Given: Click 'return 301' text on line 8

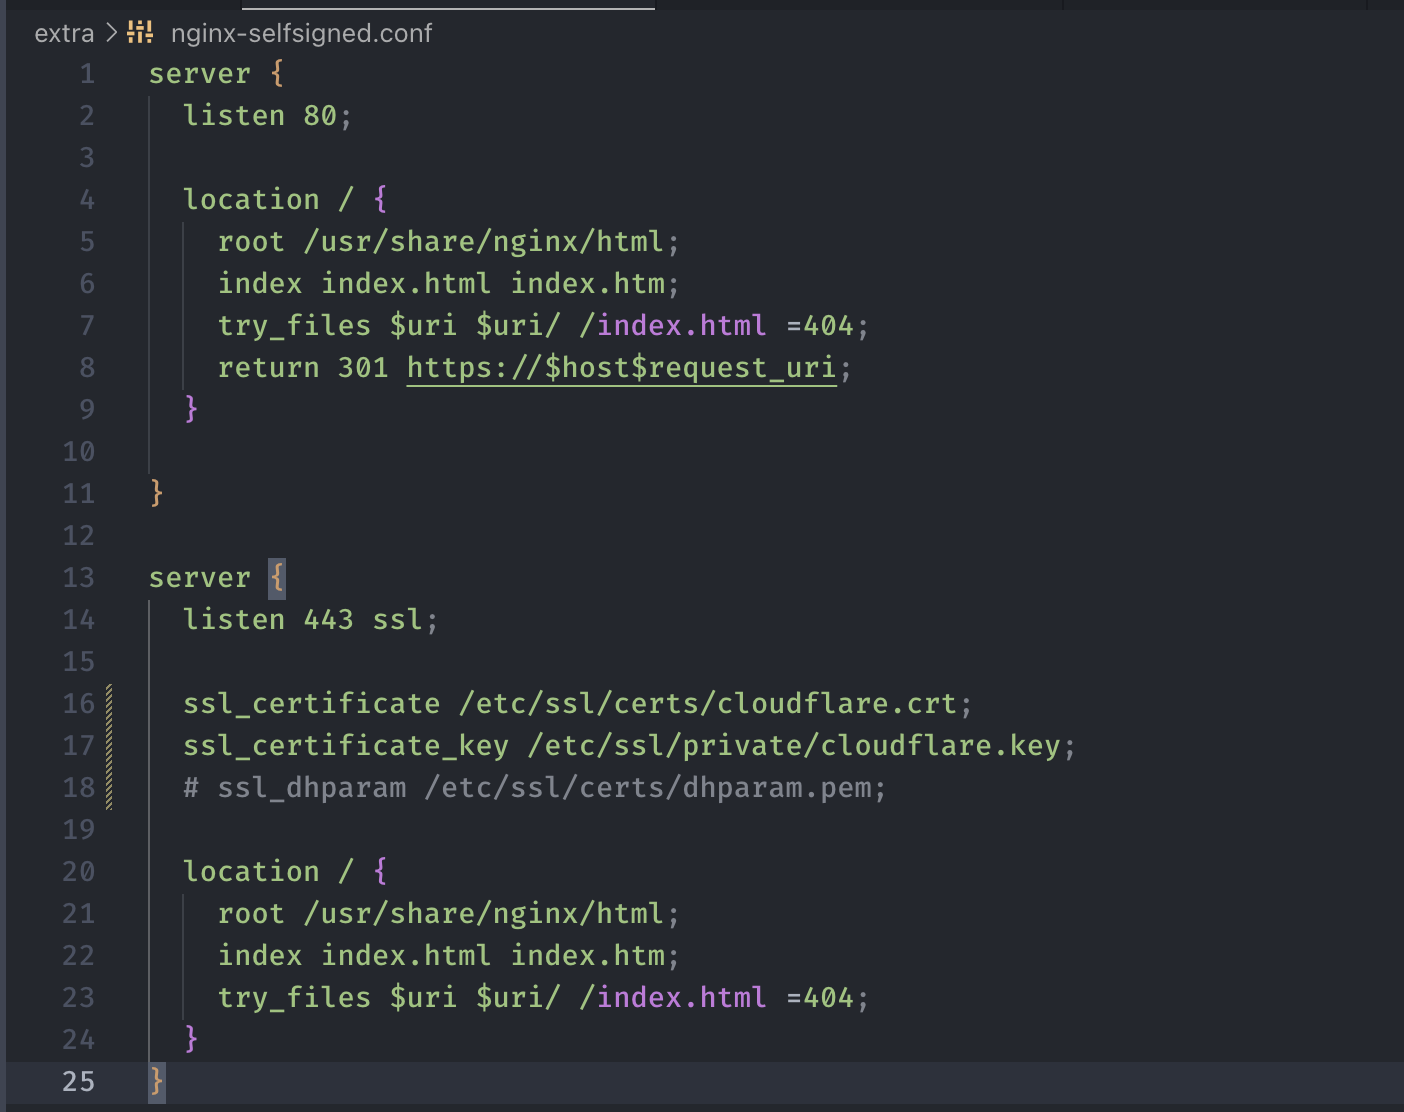Looking at the screenshot, I should click(303, 368).
